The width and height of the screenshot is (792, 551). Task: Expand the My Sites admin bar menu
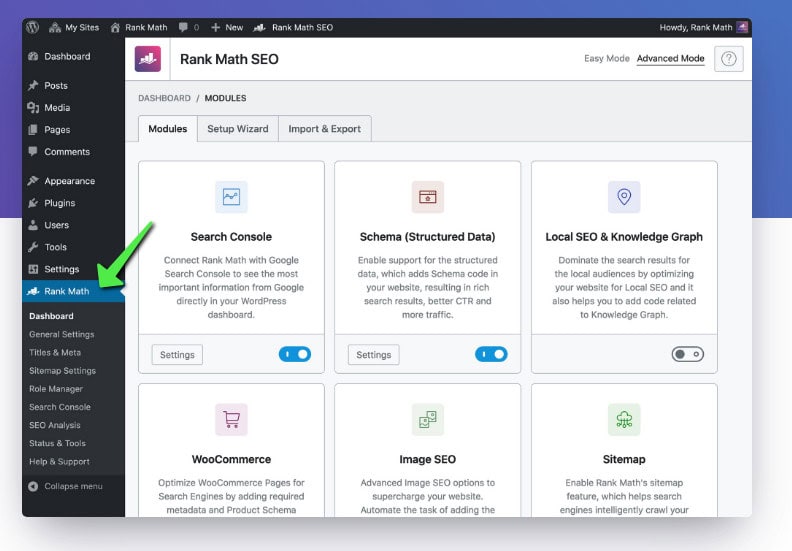click(x=77, y=27)
